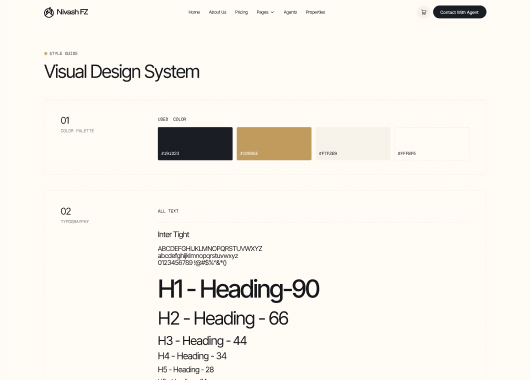Select the light beige #F7F2EB swatch
This screenshot has width=531, height=380.
(353, 144)
